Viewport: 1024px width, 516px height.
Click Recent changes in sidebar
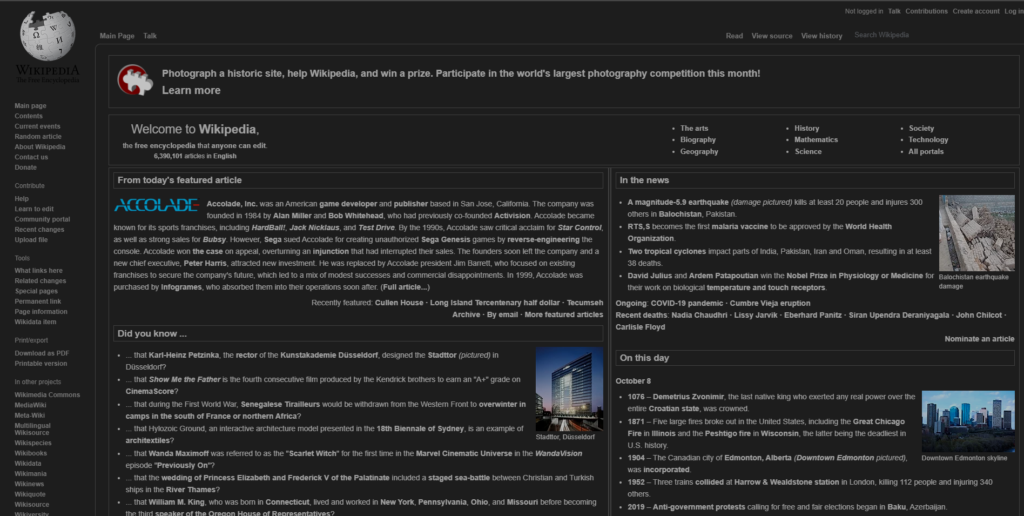(x=39, y=229)
